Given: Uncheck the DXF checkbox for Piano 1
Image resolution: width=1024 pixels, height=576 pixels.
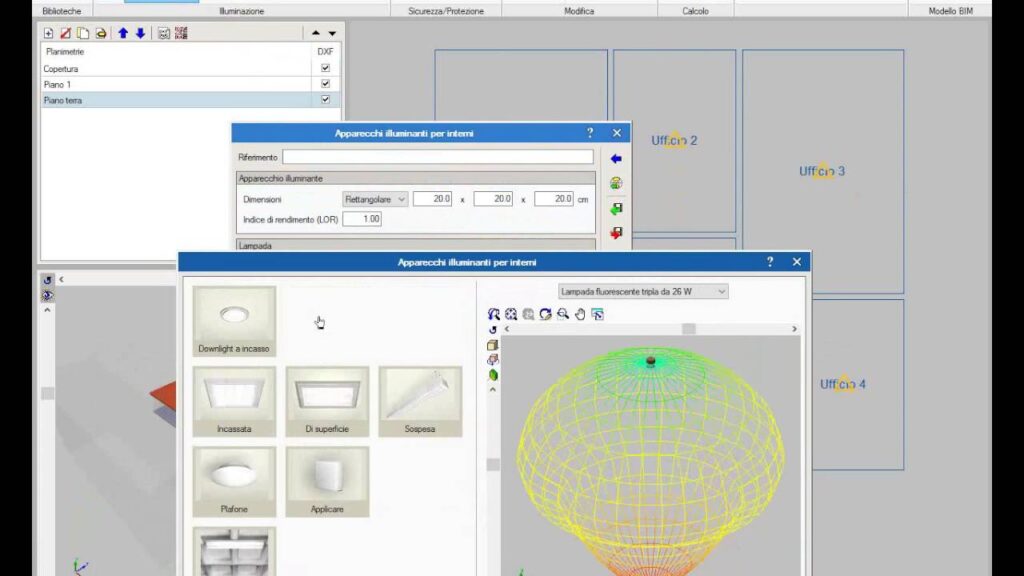Looking at the screenshot, I should click(325, 84).
